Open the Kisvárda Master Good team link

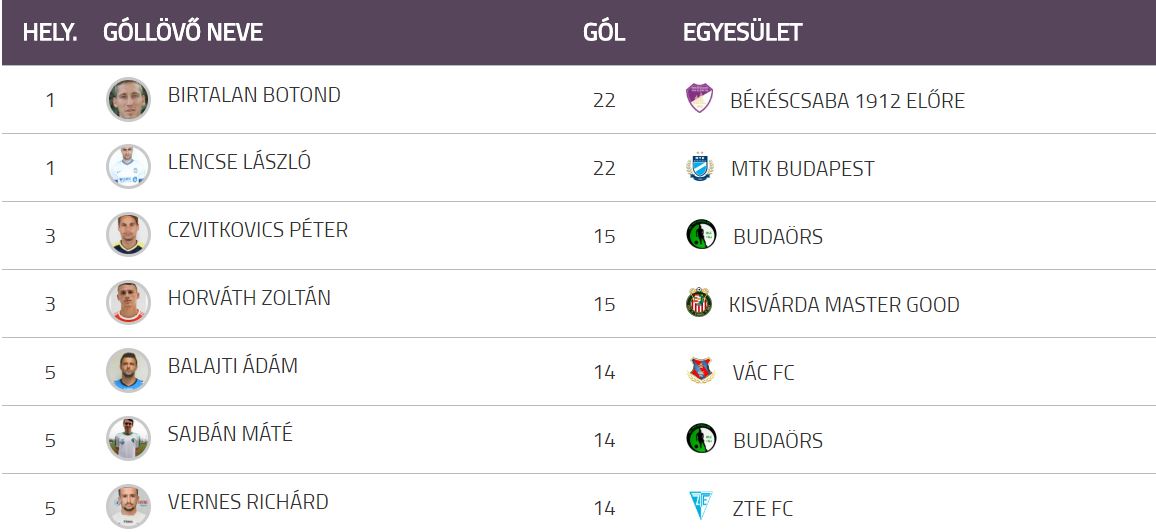tap(844, 304)
